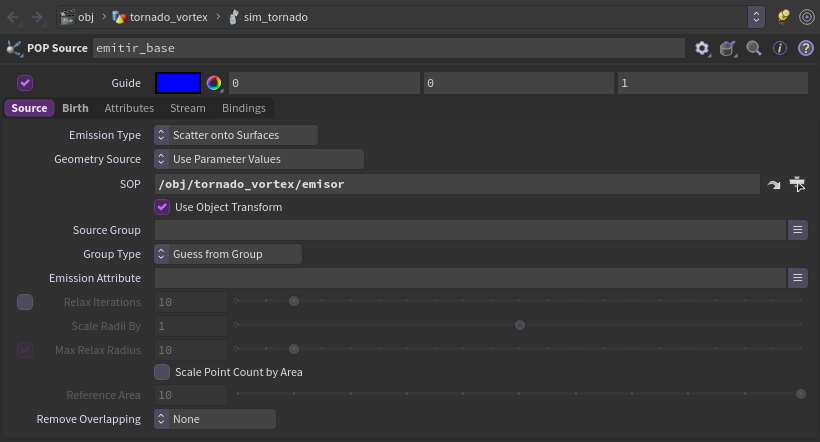
Task: Click the sim_tornado DOP network icon
Action: [x=234, y=17]
